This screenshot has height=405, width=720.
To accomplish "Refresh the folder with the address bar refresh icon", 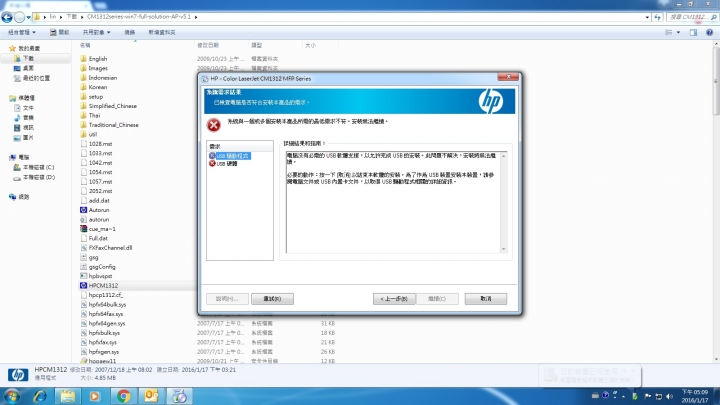I will point(658,17).
